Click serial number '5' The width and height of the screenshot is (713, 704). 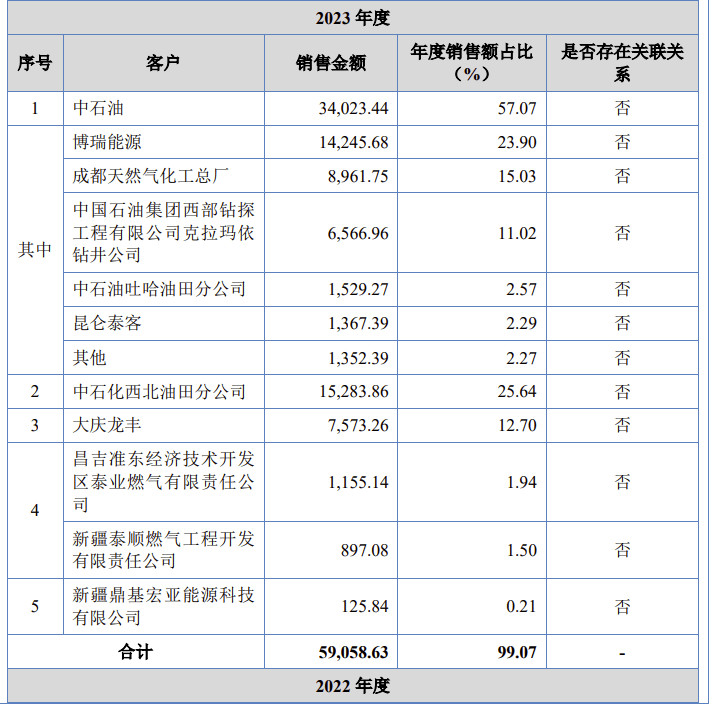35,606
